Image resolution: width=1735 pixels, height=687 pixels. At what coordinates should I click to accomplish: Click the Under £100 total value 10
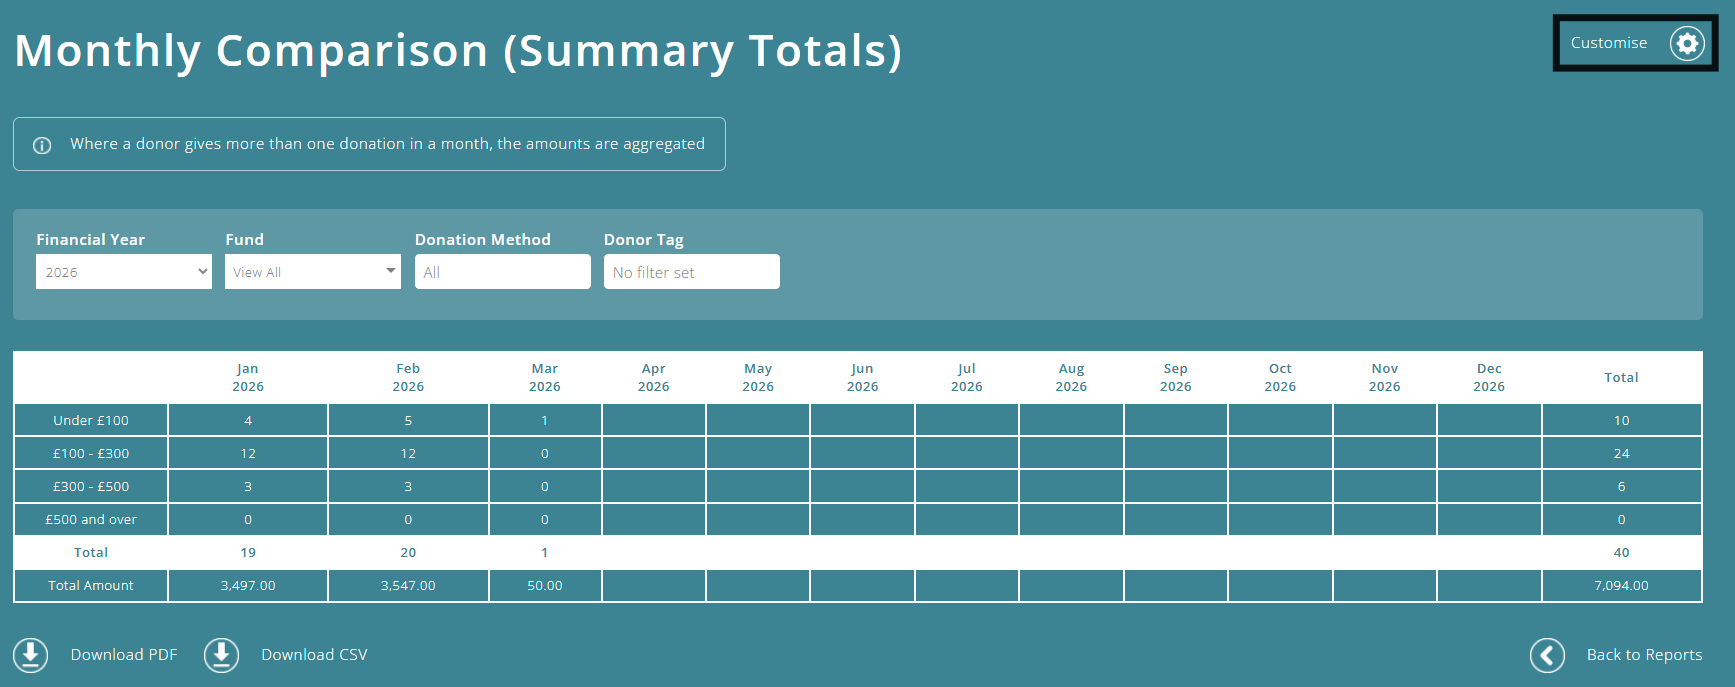(x=1621, y=421)
